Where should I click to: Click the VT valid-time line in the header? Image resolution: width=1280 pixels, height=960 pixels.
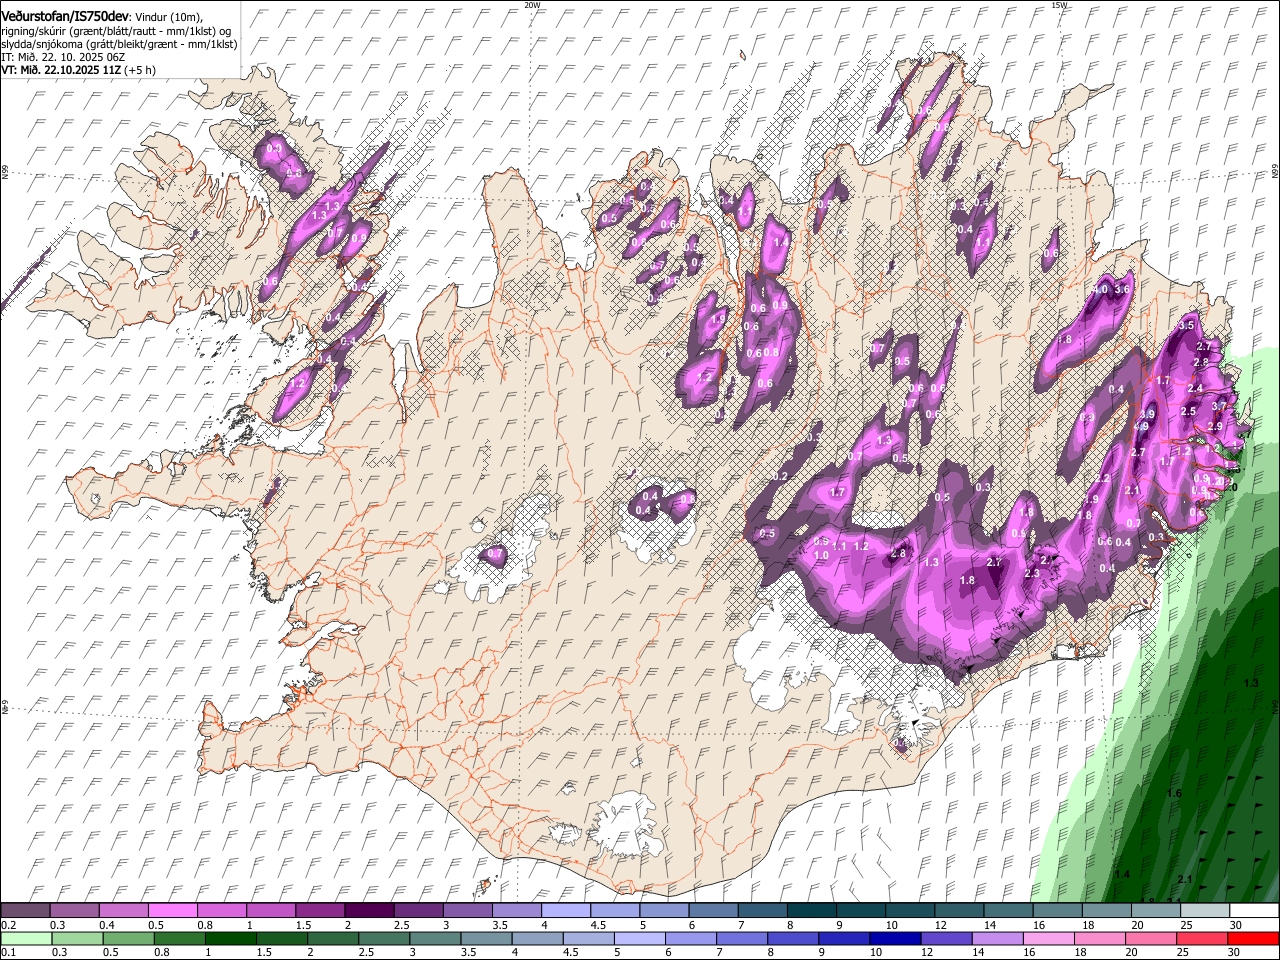pos(78,70)
